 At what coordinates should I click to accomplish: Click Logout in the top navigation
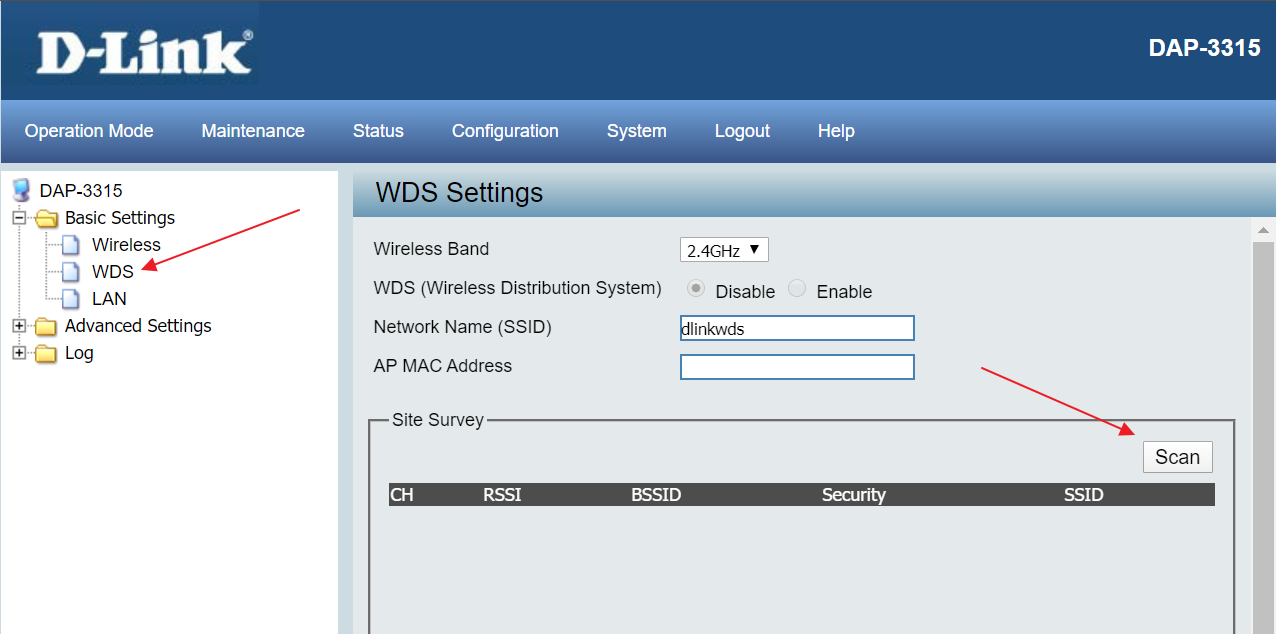click(x=742, y=131)
